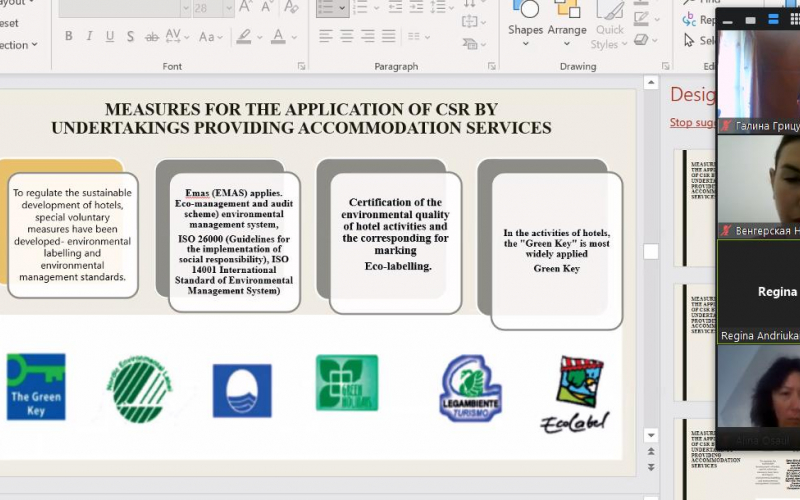Screen dimensions: 800x500
Task: Select Legambiente Turismo logo image
Action: click(470, 388)
